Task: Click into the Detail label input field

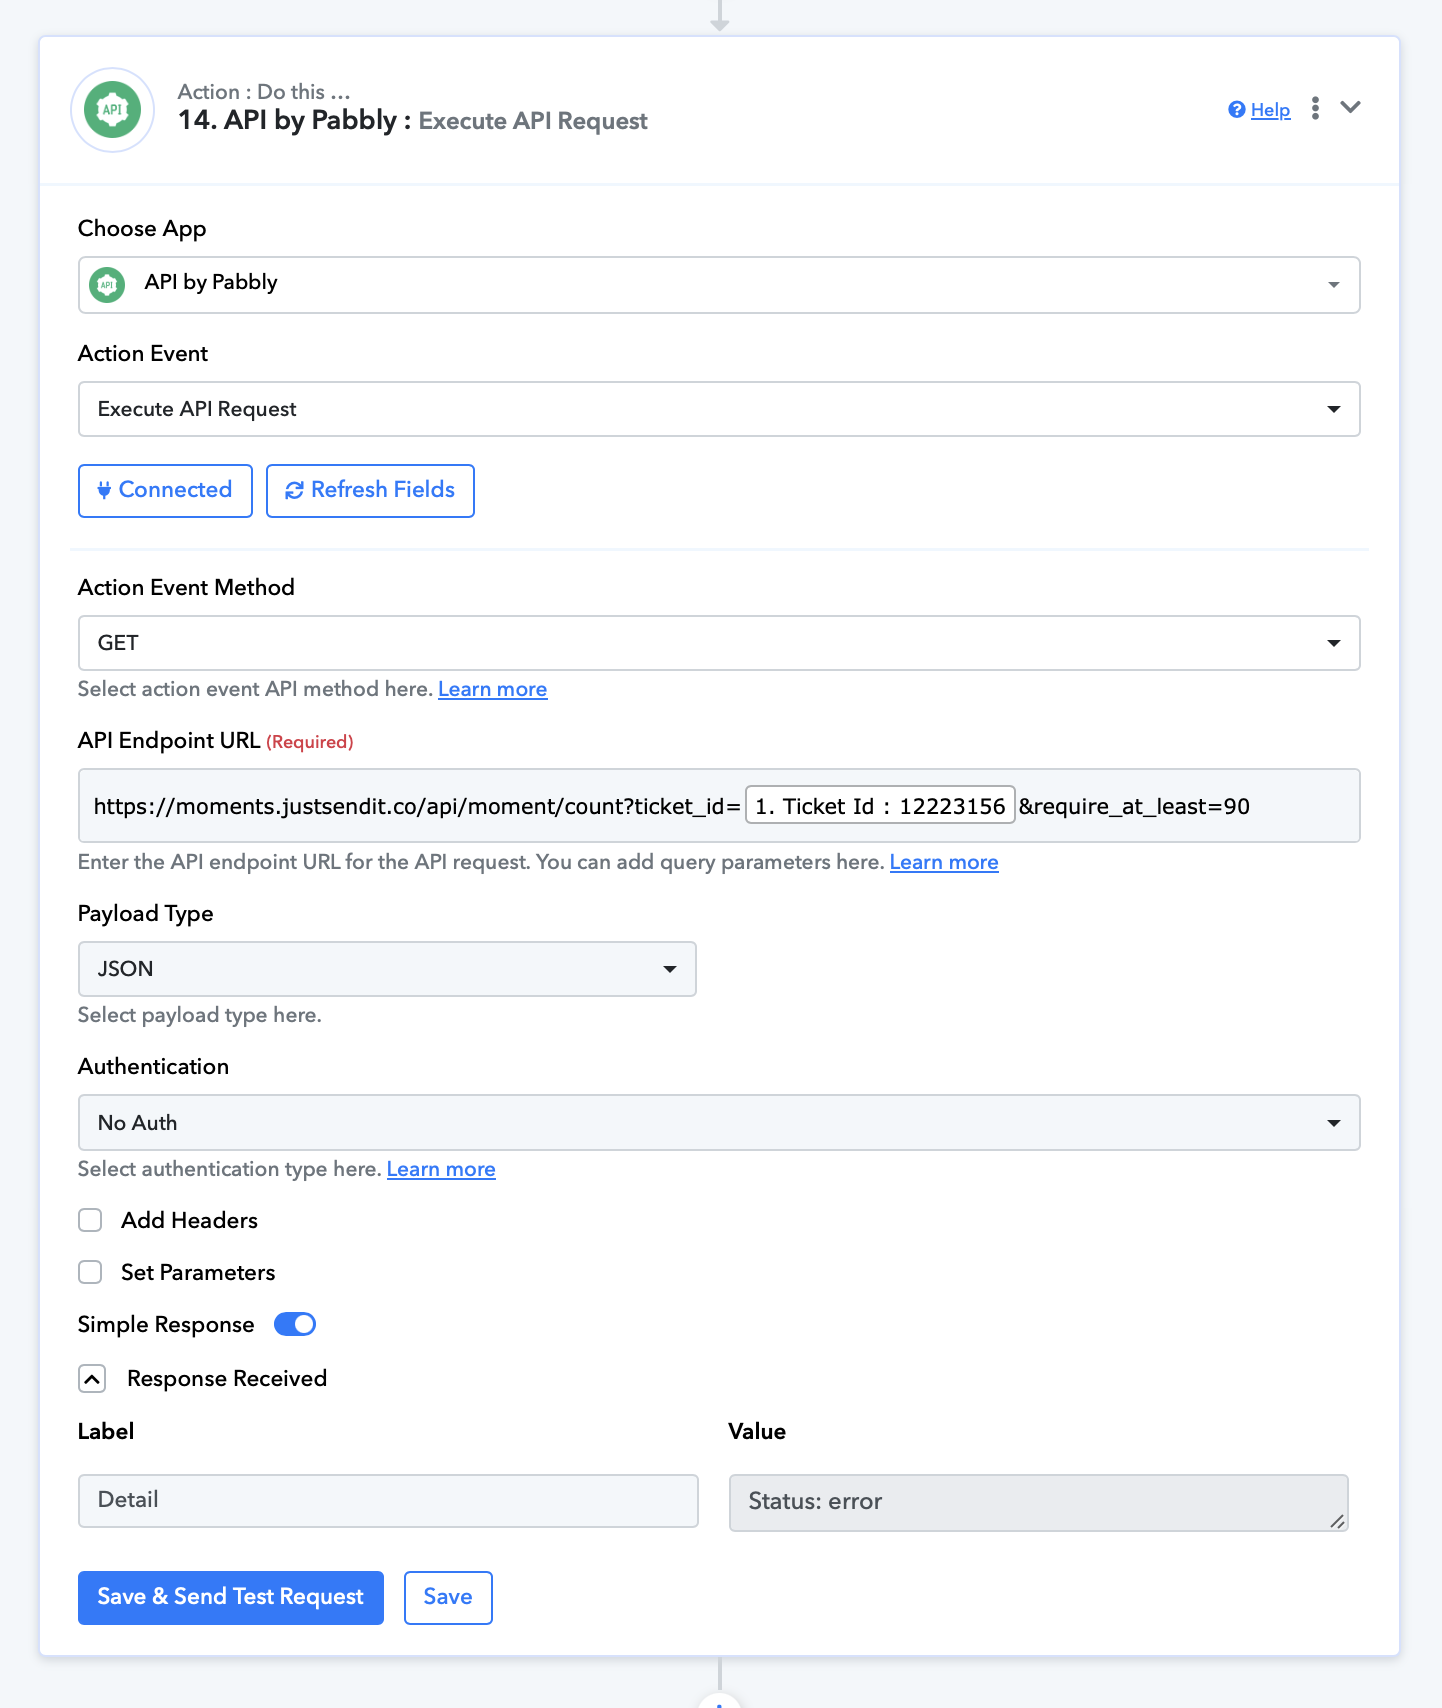Action: tap(388, 1500)
